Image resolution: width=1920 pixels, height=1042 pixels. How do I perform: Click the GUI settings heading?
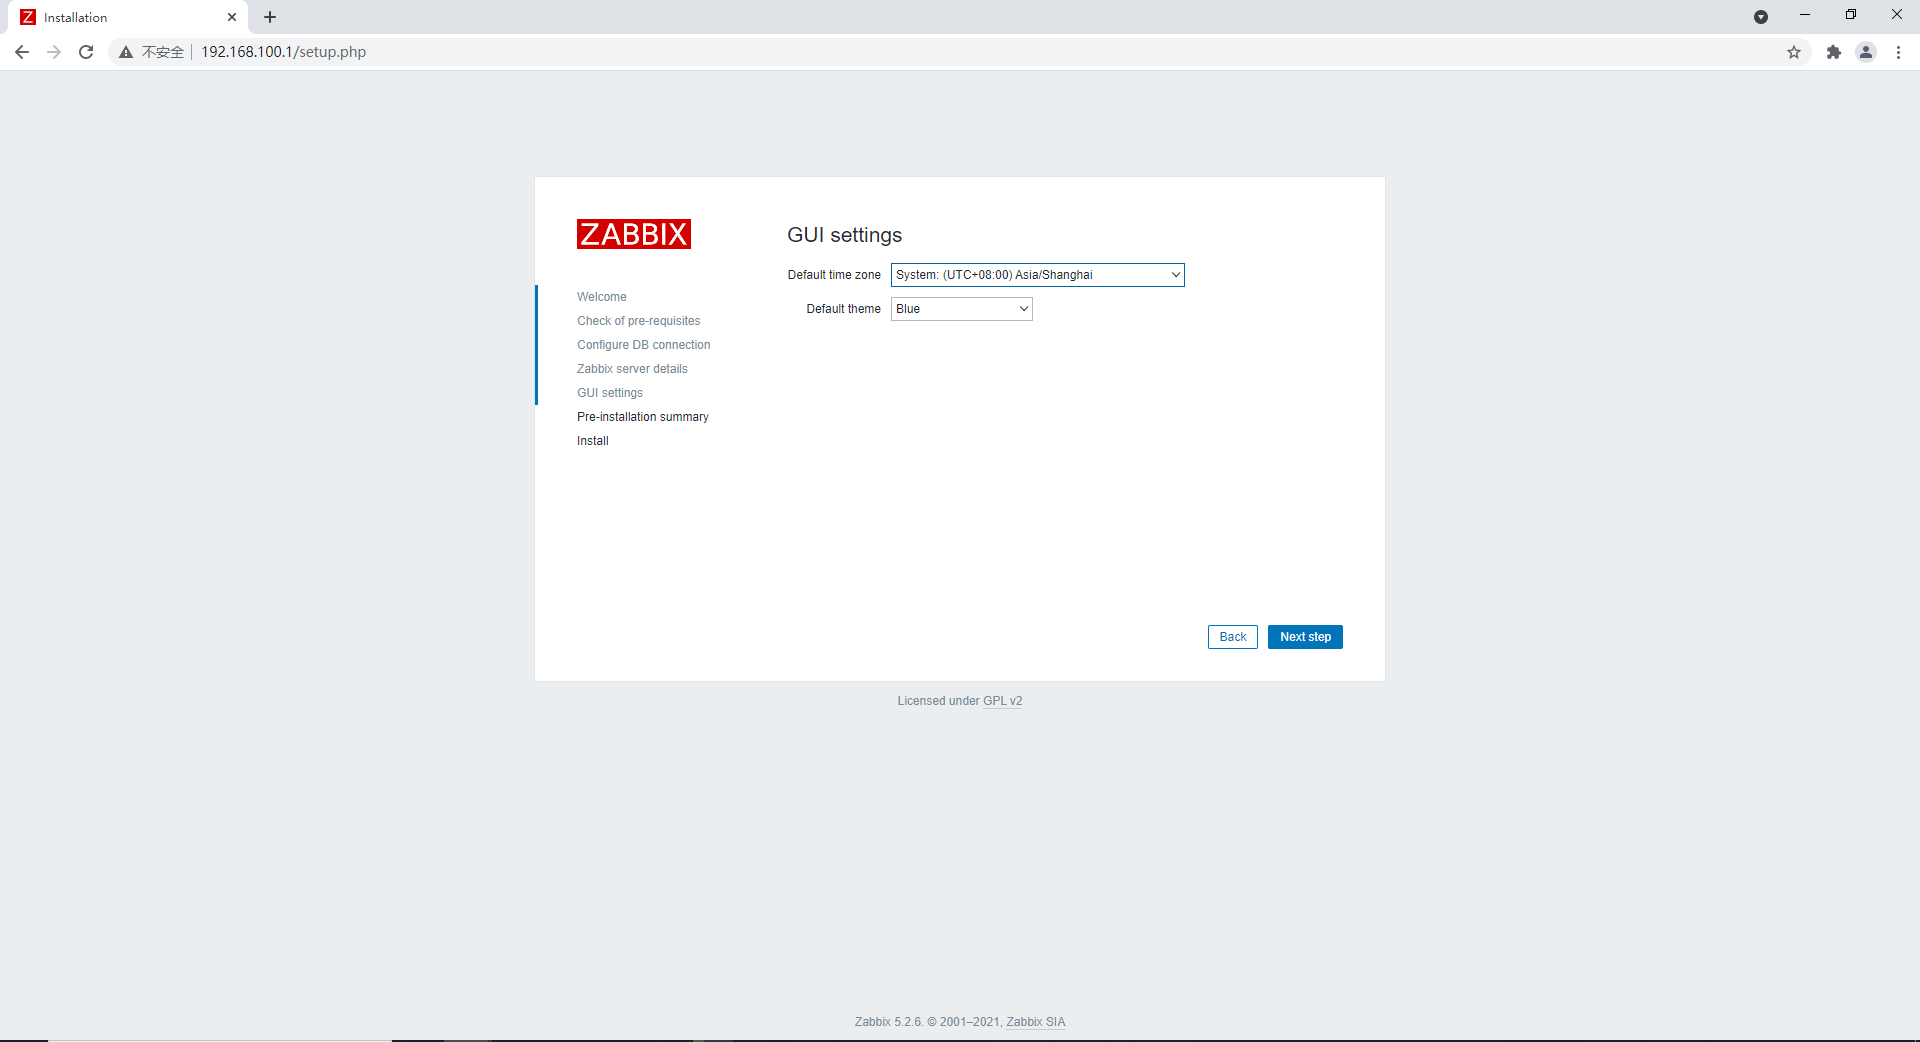point(845,235)
